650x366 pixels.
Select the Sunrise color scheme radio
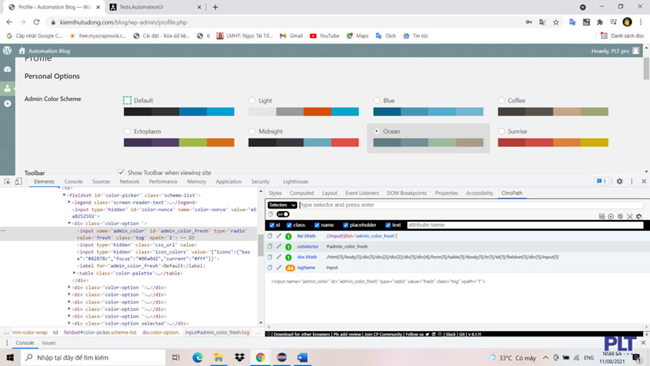[501, 131]
